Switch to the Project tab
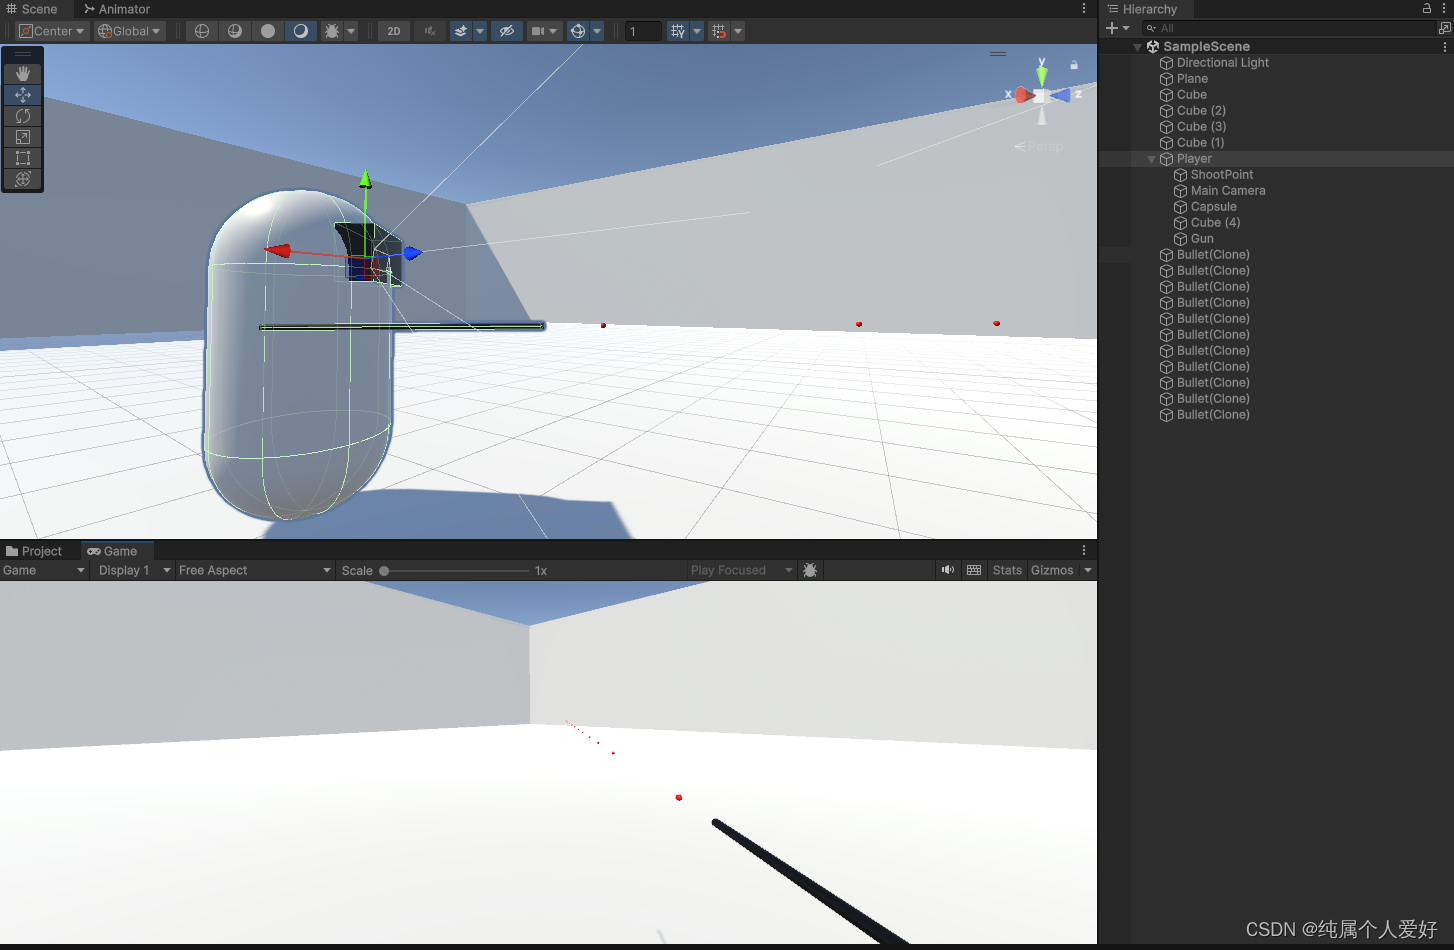Screen dimensions: 1454x950 40,551
